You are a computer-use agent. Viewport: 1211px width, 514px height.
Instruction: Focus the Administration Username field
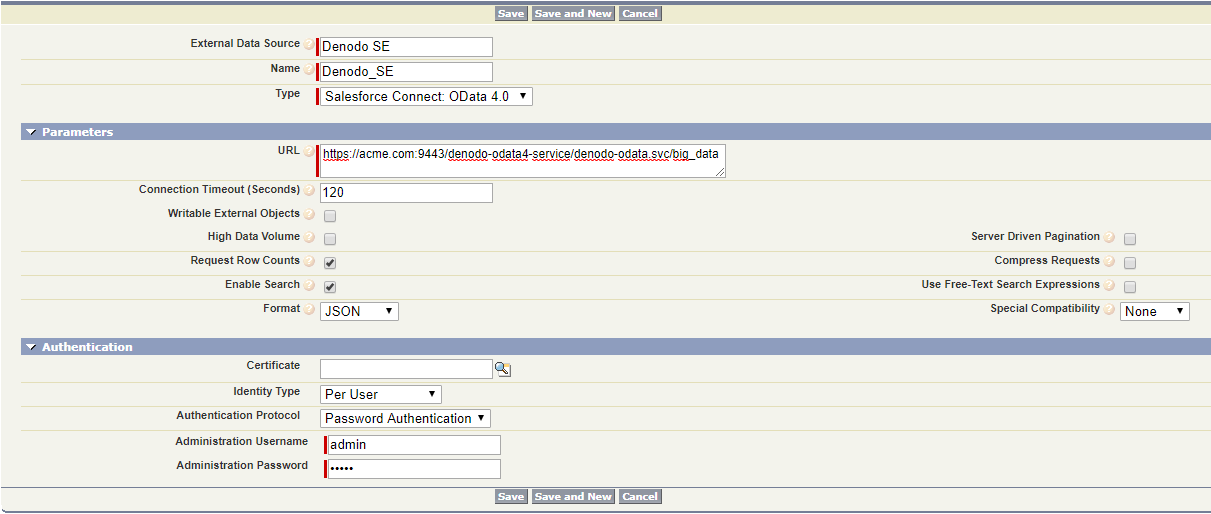coord(414,445)
